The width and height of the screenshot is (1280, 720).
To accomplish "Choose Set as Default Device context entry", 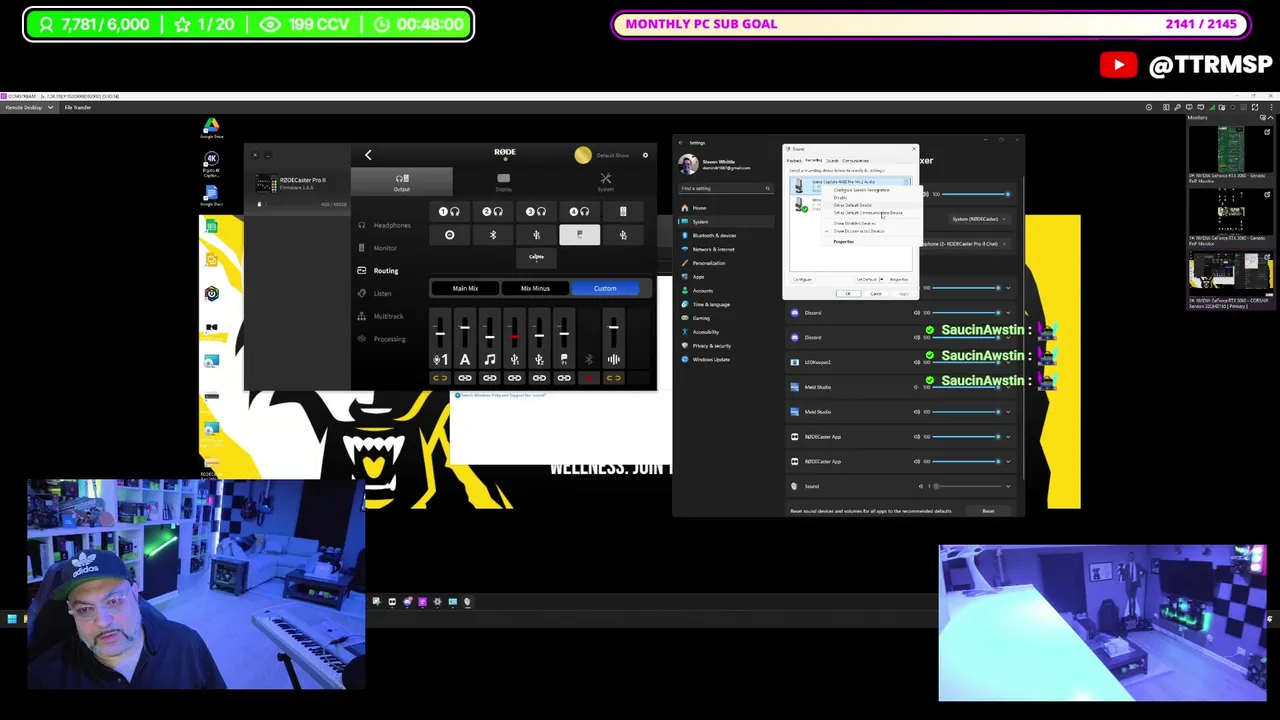I will click(x=852, y=205).
